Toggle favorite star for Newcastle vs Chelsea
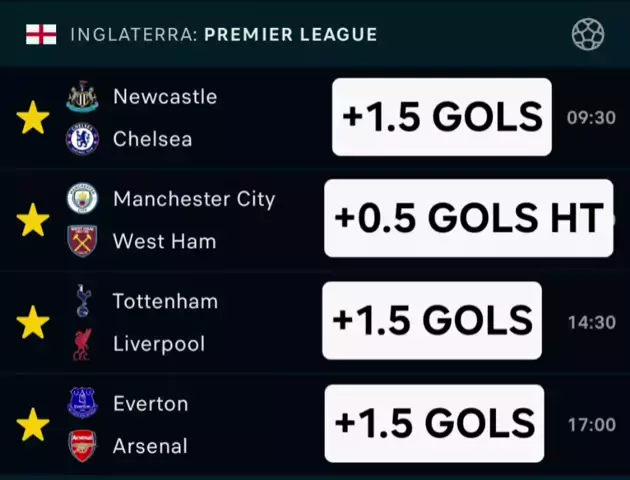630x480 pixels. pos(33,118)
